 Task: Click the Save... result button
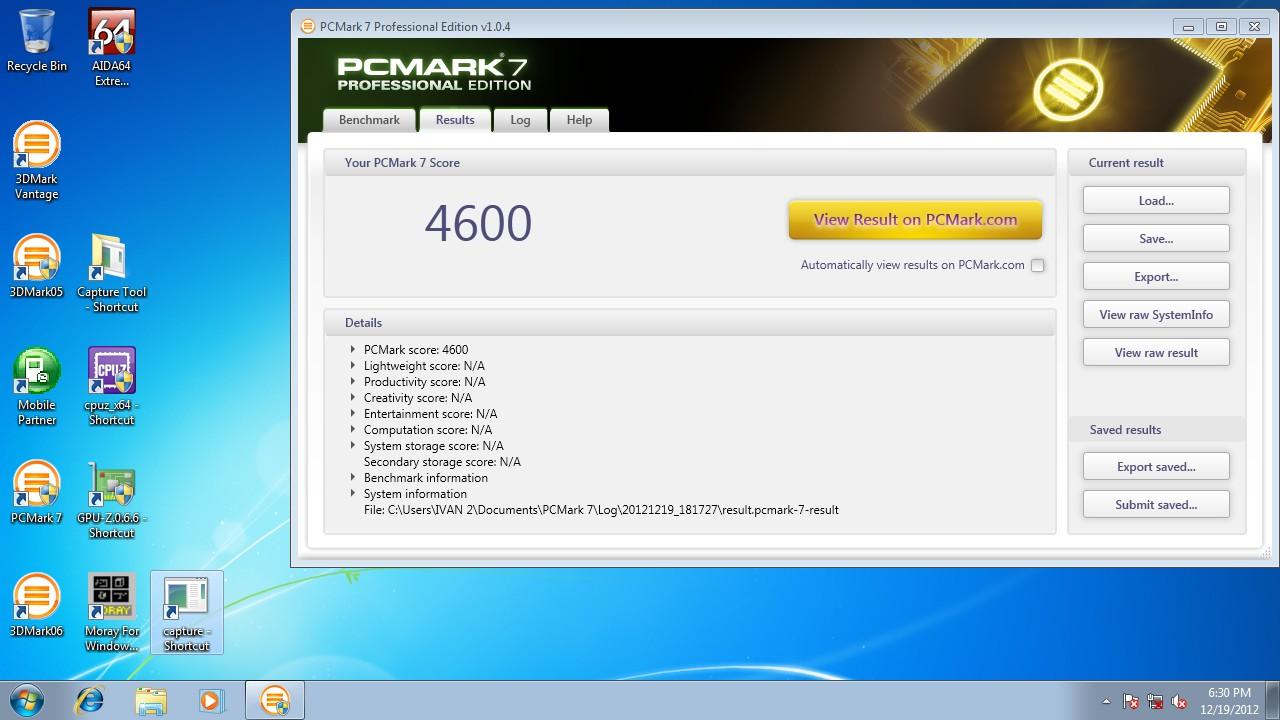(1156, 239)
